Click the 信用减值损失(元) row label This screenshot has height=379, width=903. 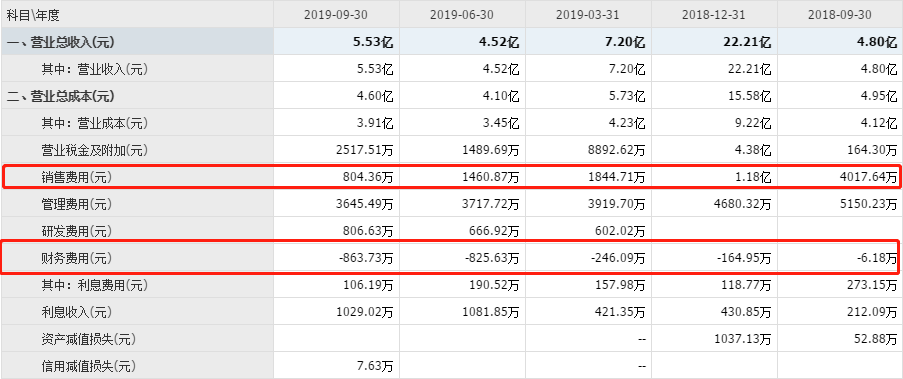coord(88,366)
